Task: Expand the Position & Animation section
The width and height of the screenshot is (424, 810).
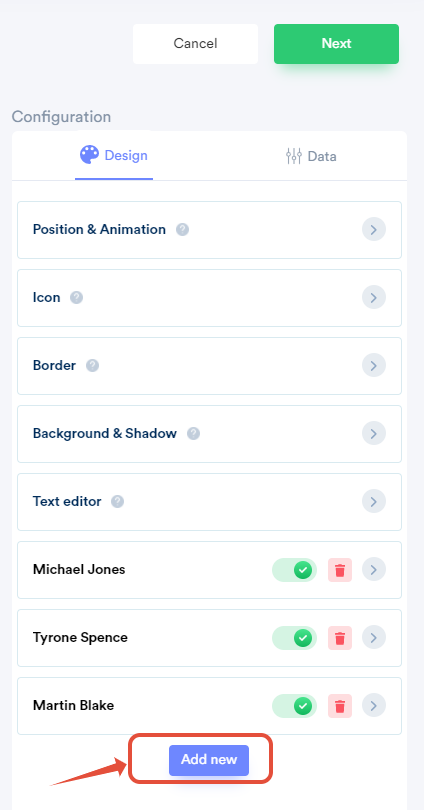Action: tap(374, 229)
